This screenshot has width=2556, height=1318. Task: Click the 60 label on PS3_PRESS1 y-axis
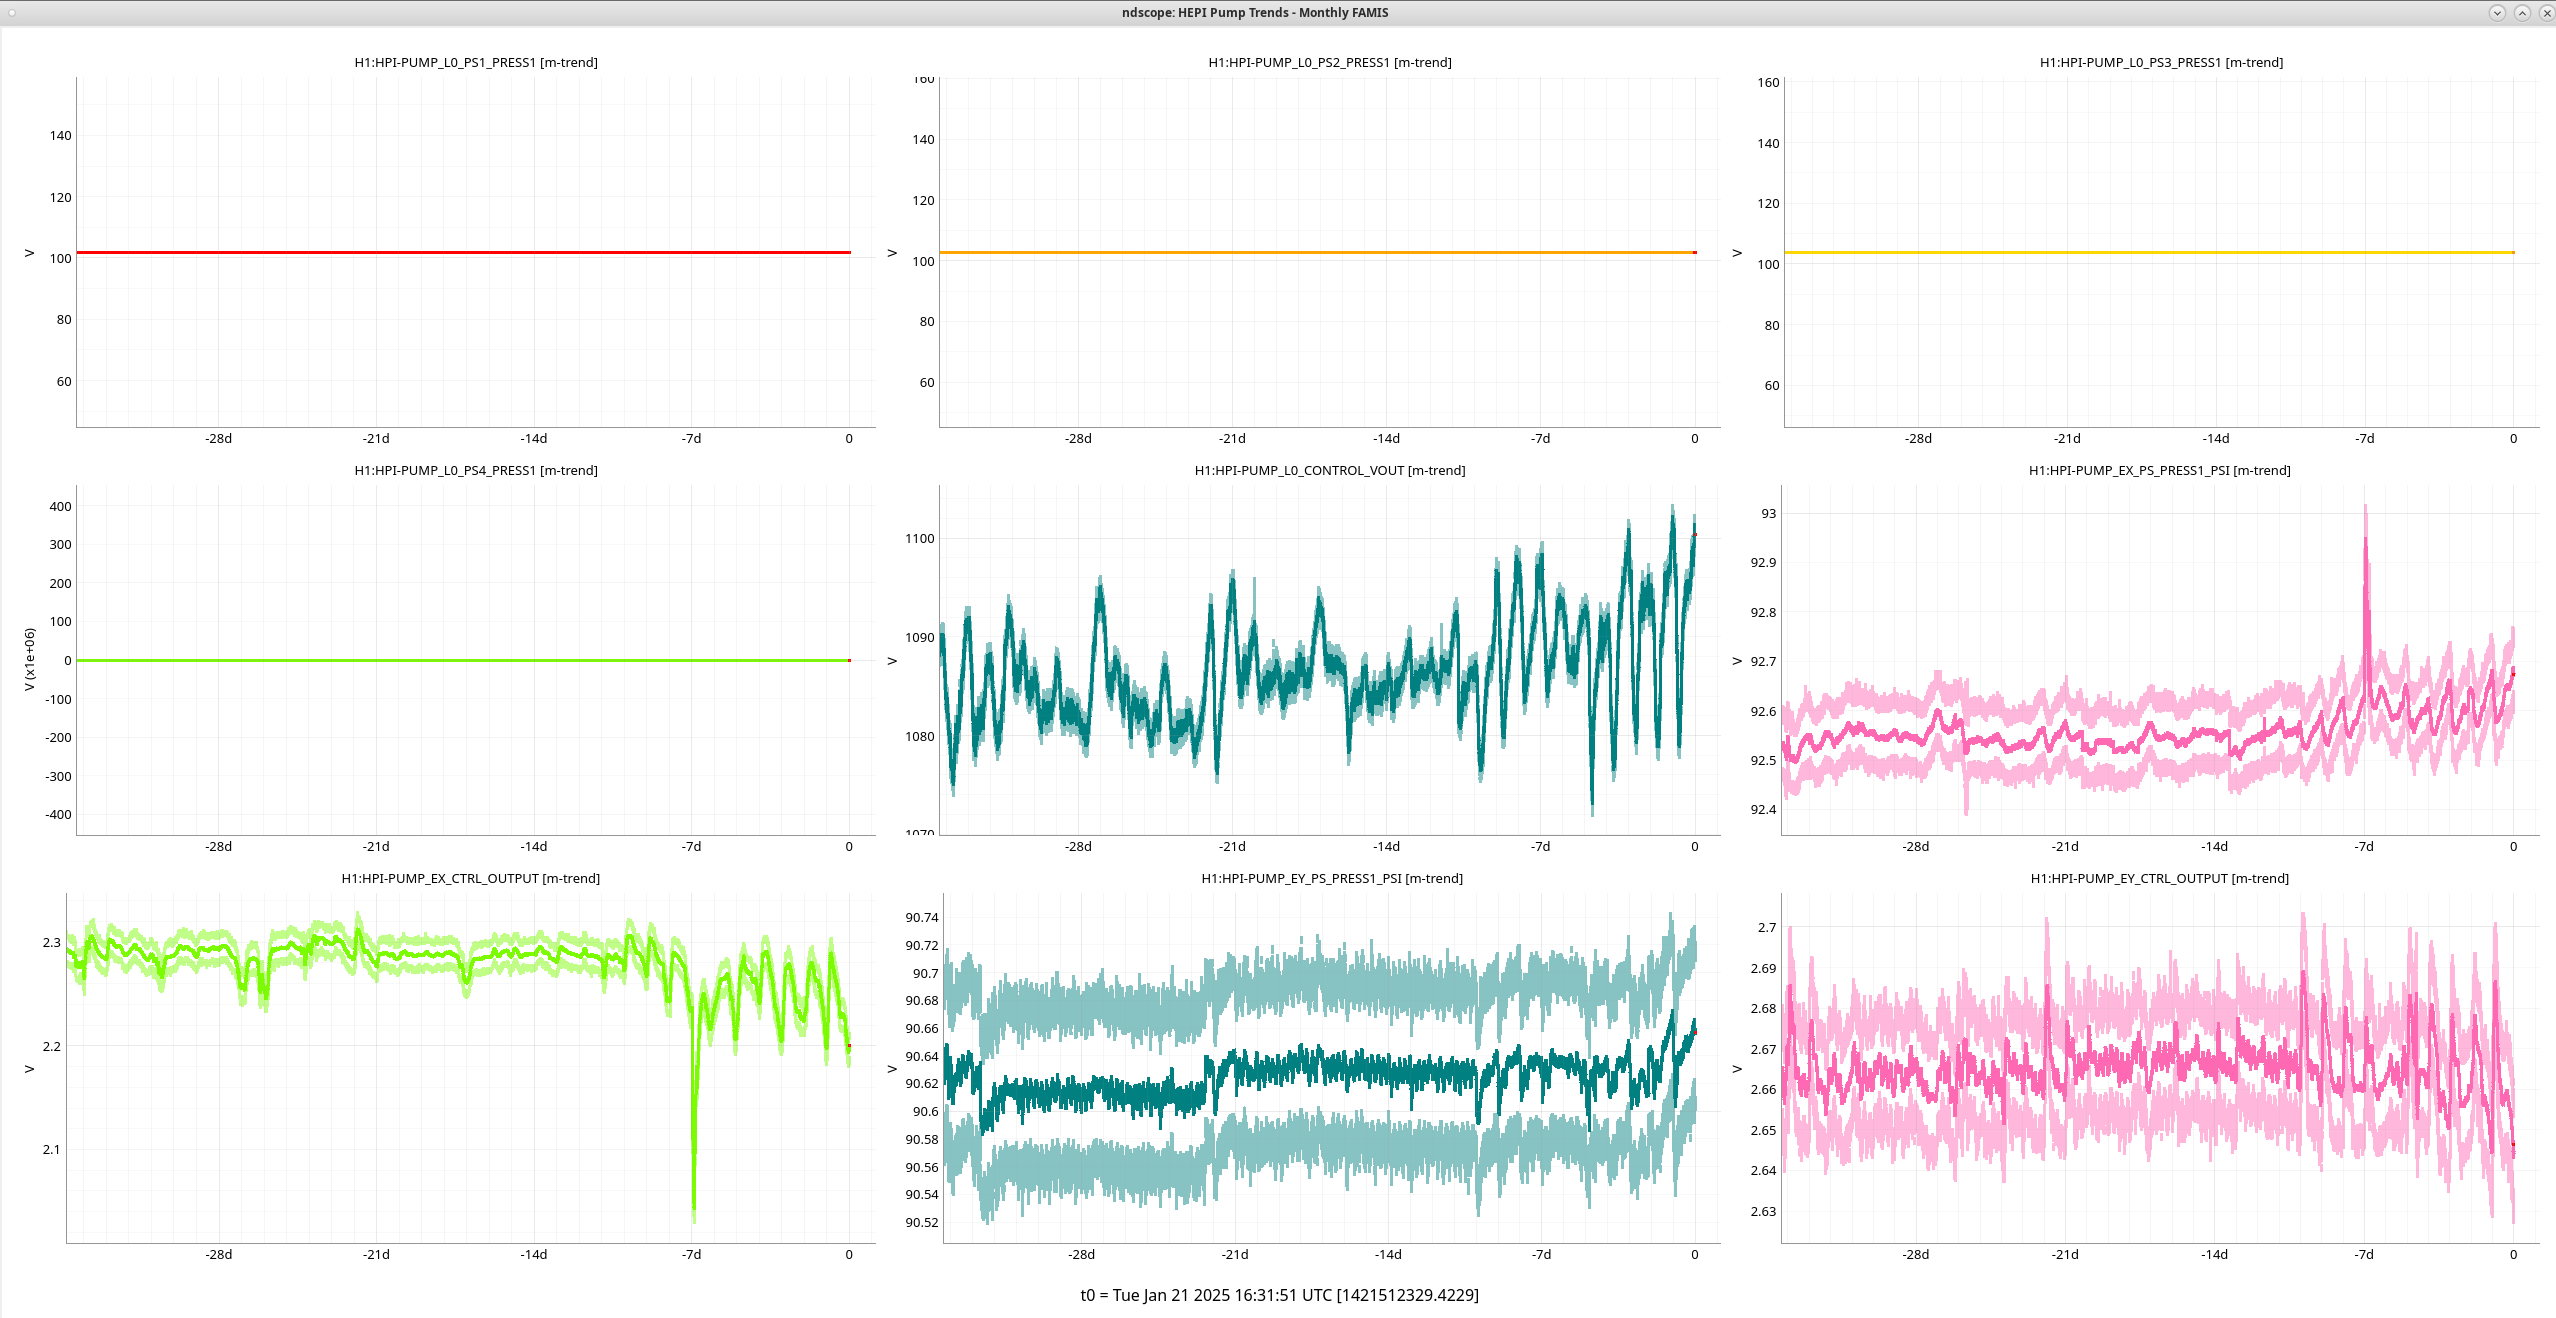pos(1772,385)
